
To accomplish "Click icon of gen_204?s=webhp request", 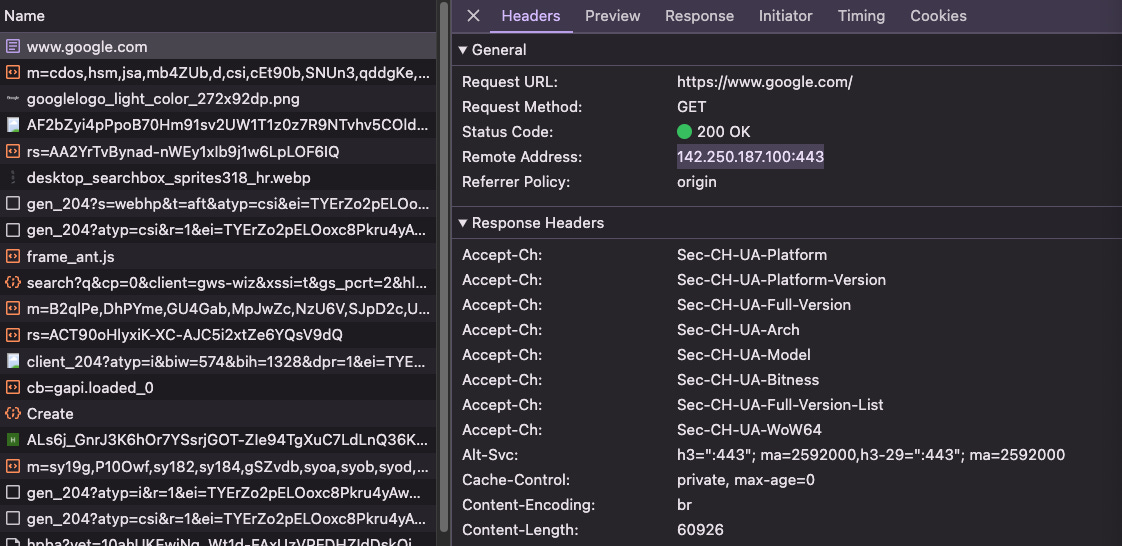I will click(x=12, y=204).
